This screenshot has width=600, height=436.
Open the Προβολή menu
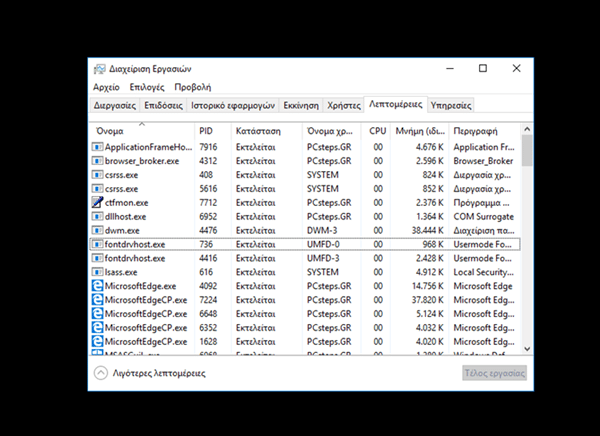point(192,87)
